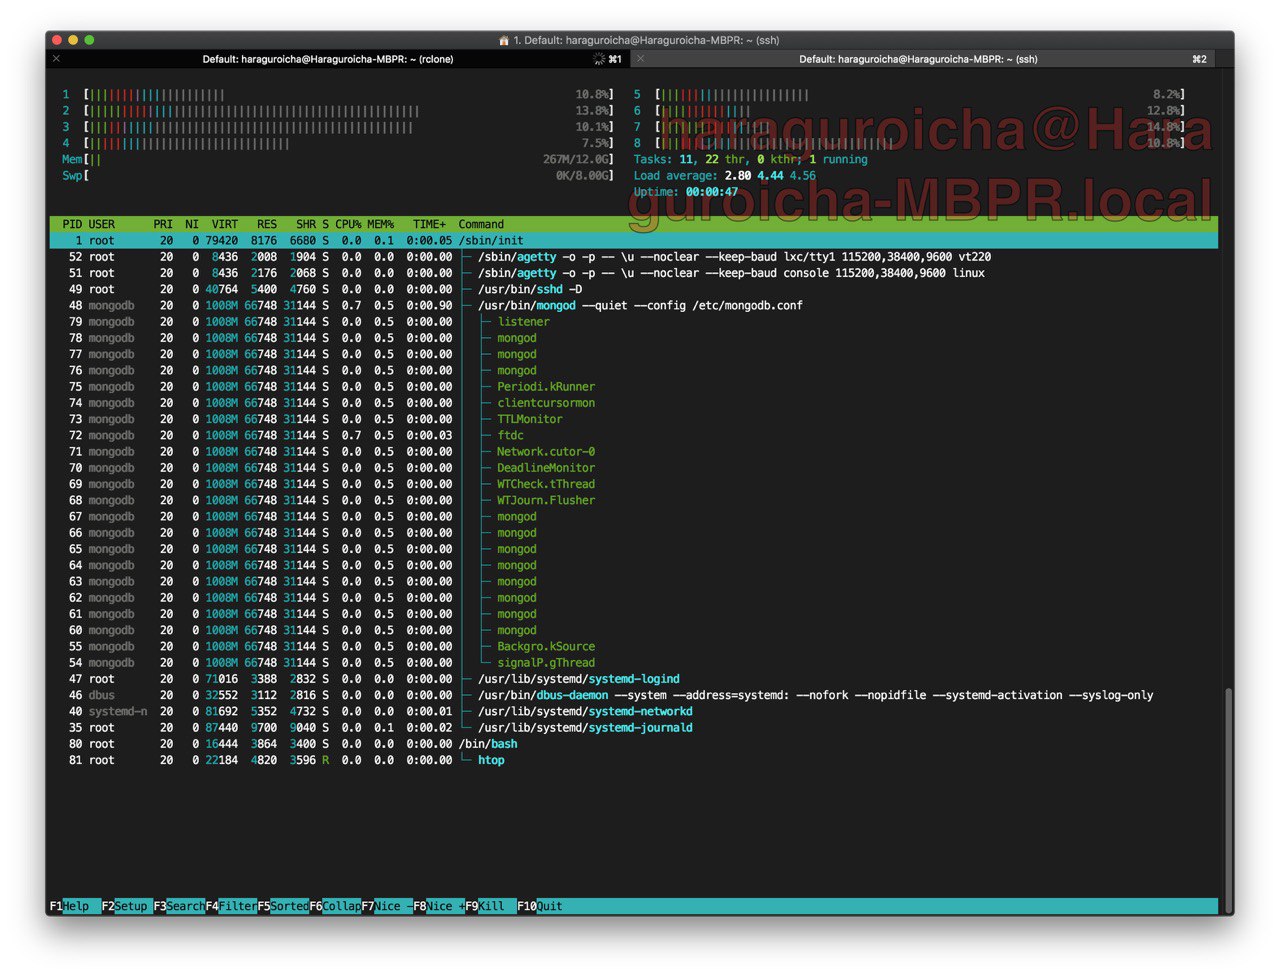Select the systemd-networkd process row
Image resolution: width=1280 pixels, height=976 pixels.
pos(634,712)
